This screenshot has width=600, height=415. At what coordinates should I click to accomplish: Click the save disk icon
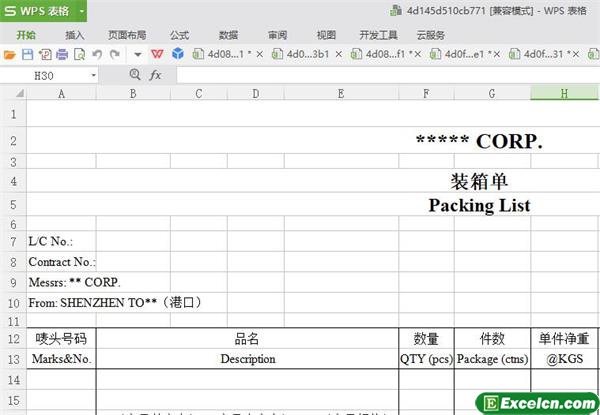pos(27,55)
